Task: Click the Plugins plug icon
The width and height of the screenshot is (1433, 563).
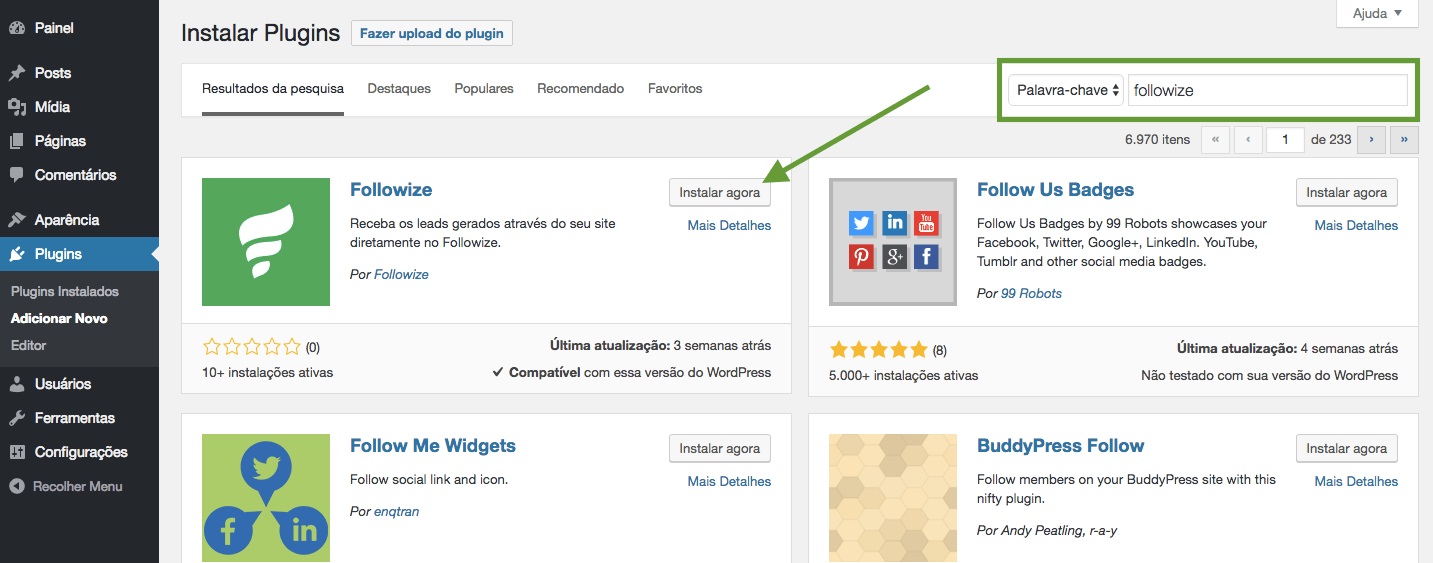Action: [17, 254]
